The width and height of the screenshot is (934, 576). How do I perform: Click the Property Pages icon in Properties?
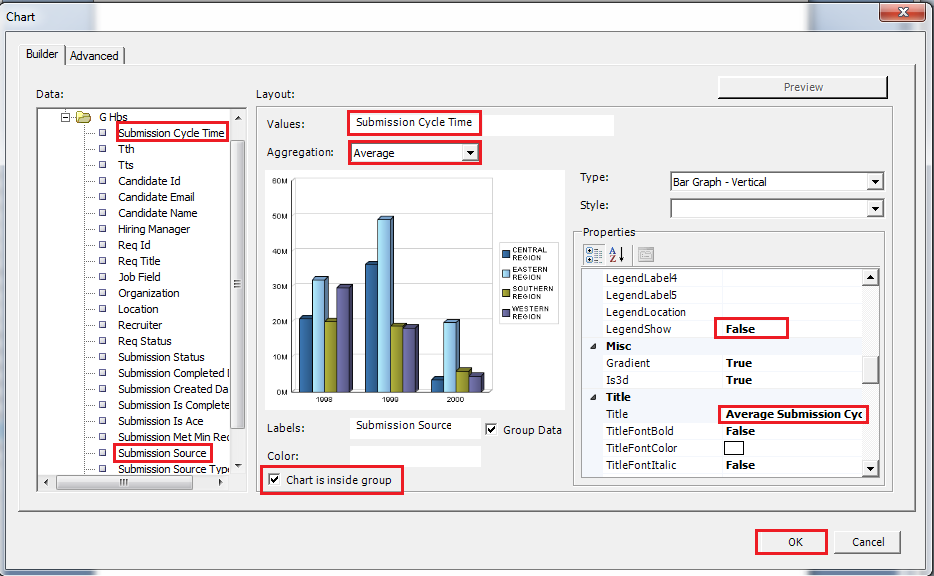click(646, 255)
